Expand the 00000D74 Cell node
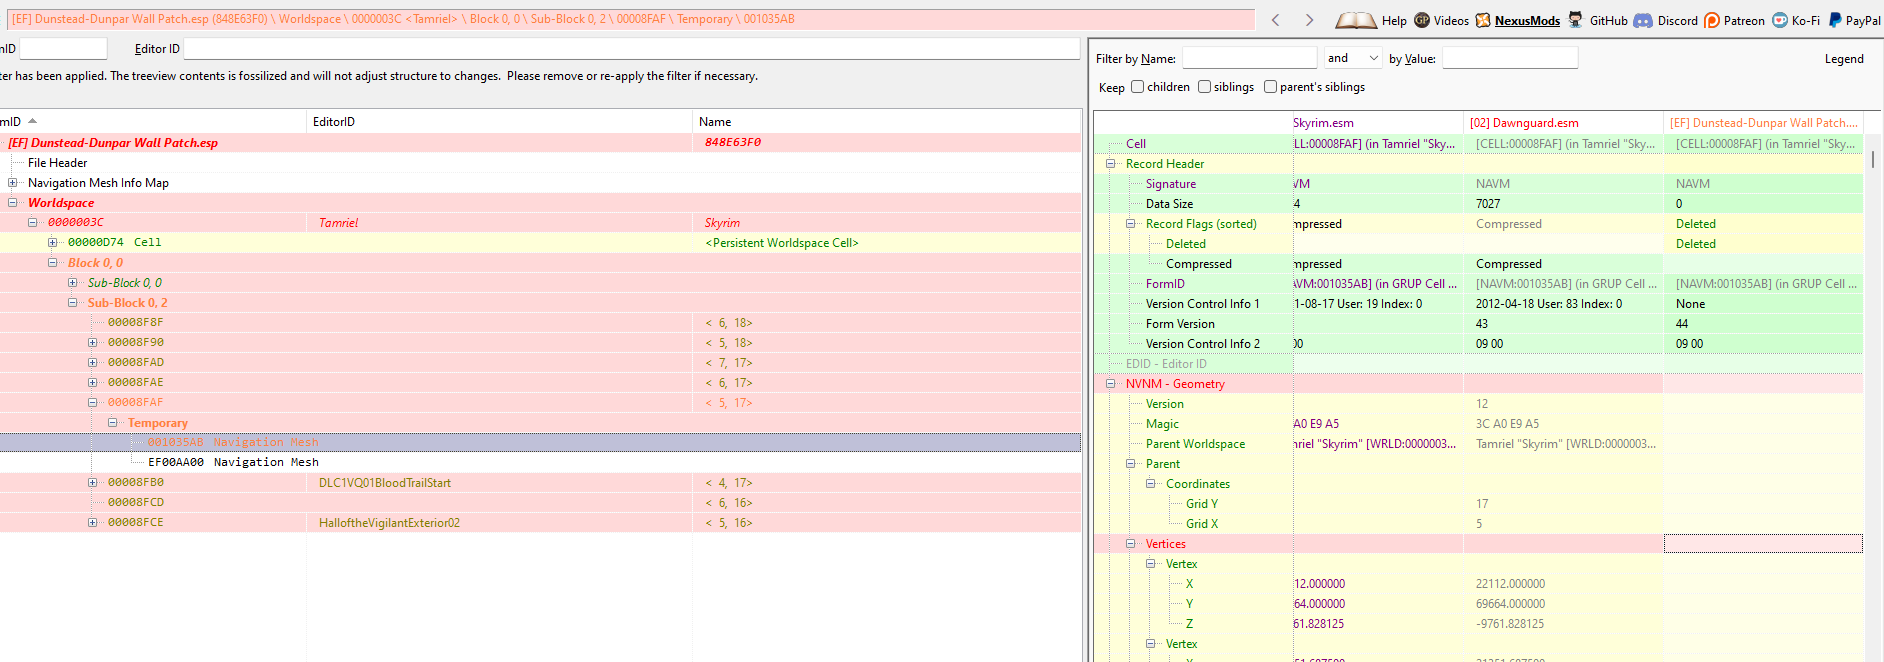The image size is (1884, 662). coord(53,243)
